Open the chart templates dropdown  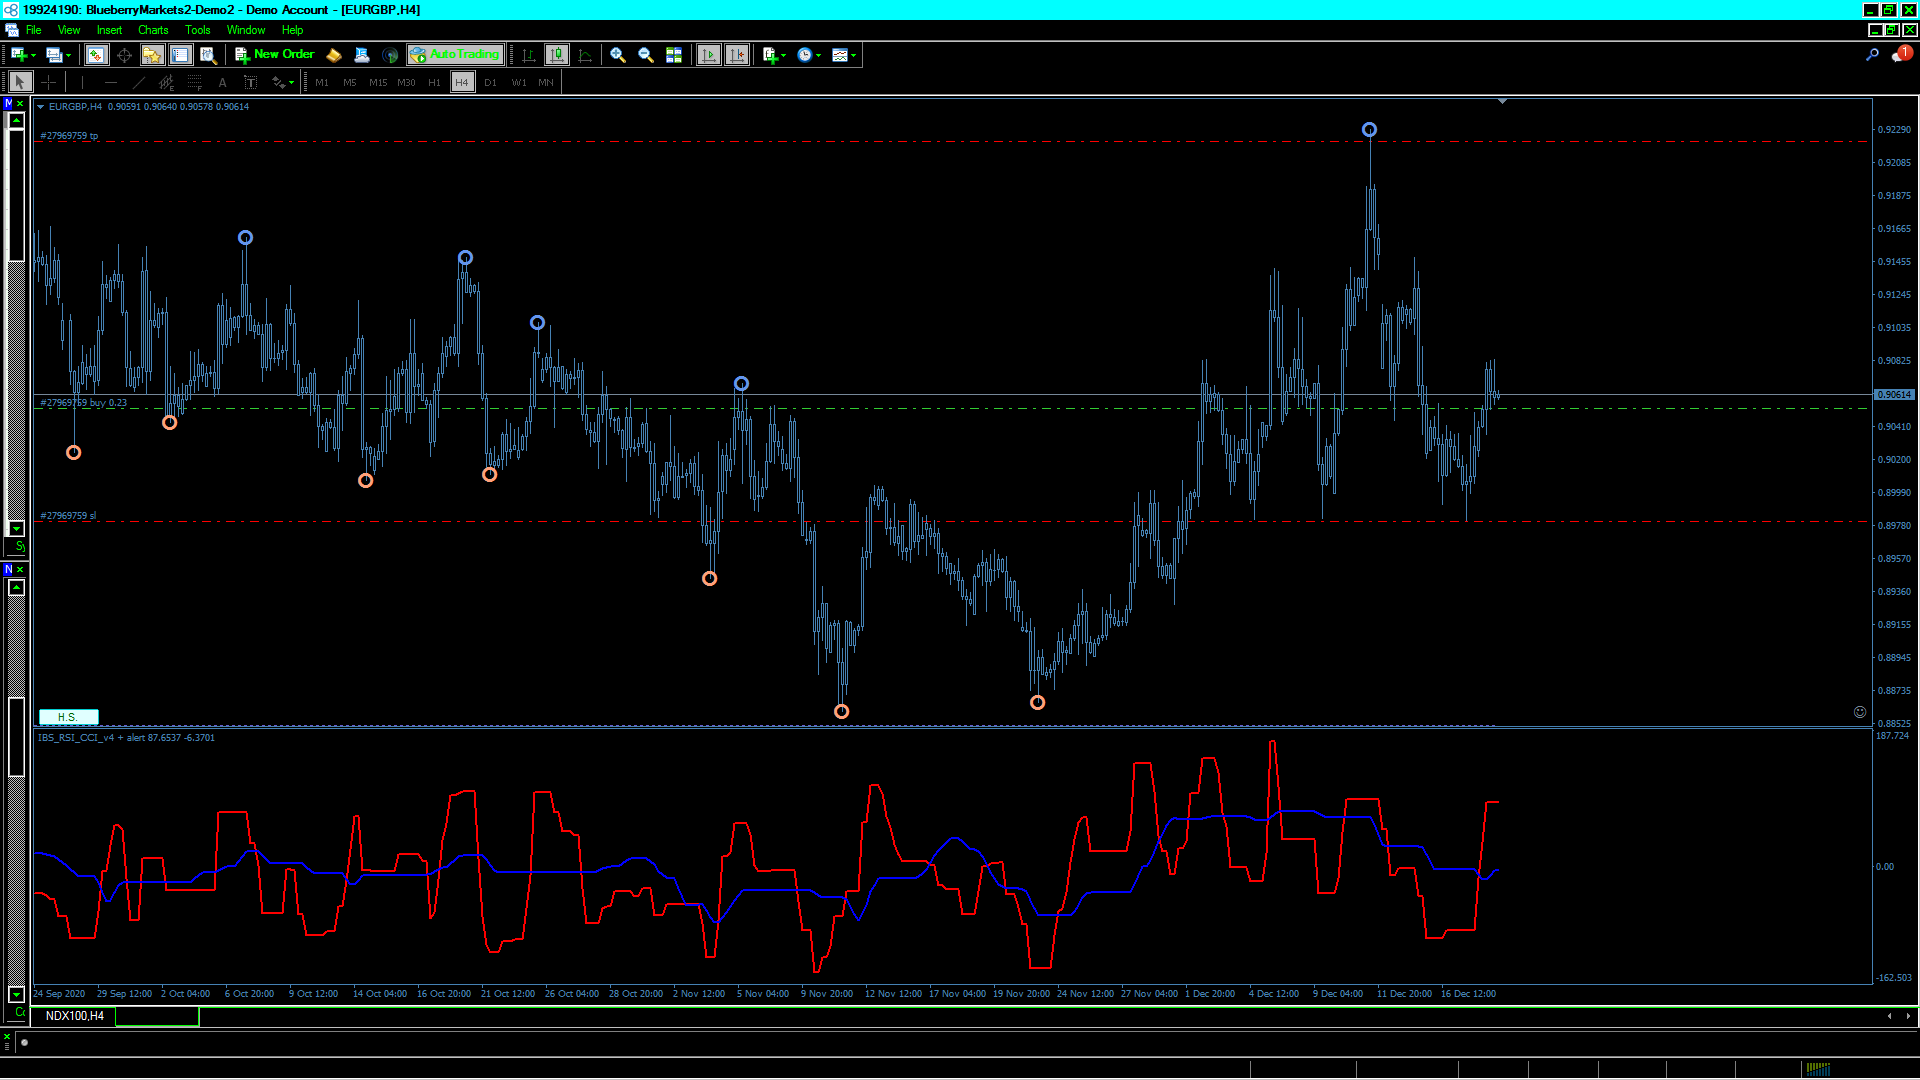click(x=845, y=56)
